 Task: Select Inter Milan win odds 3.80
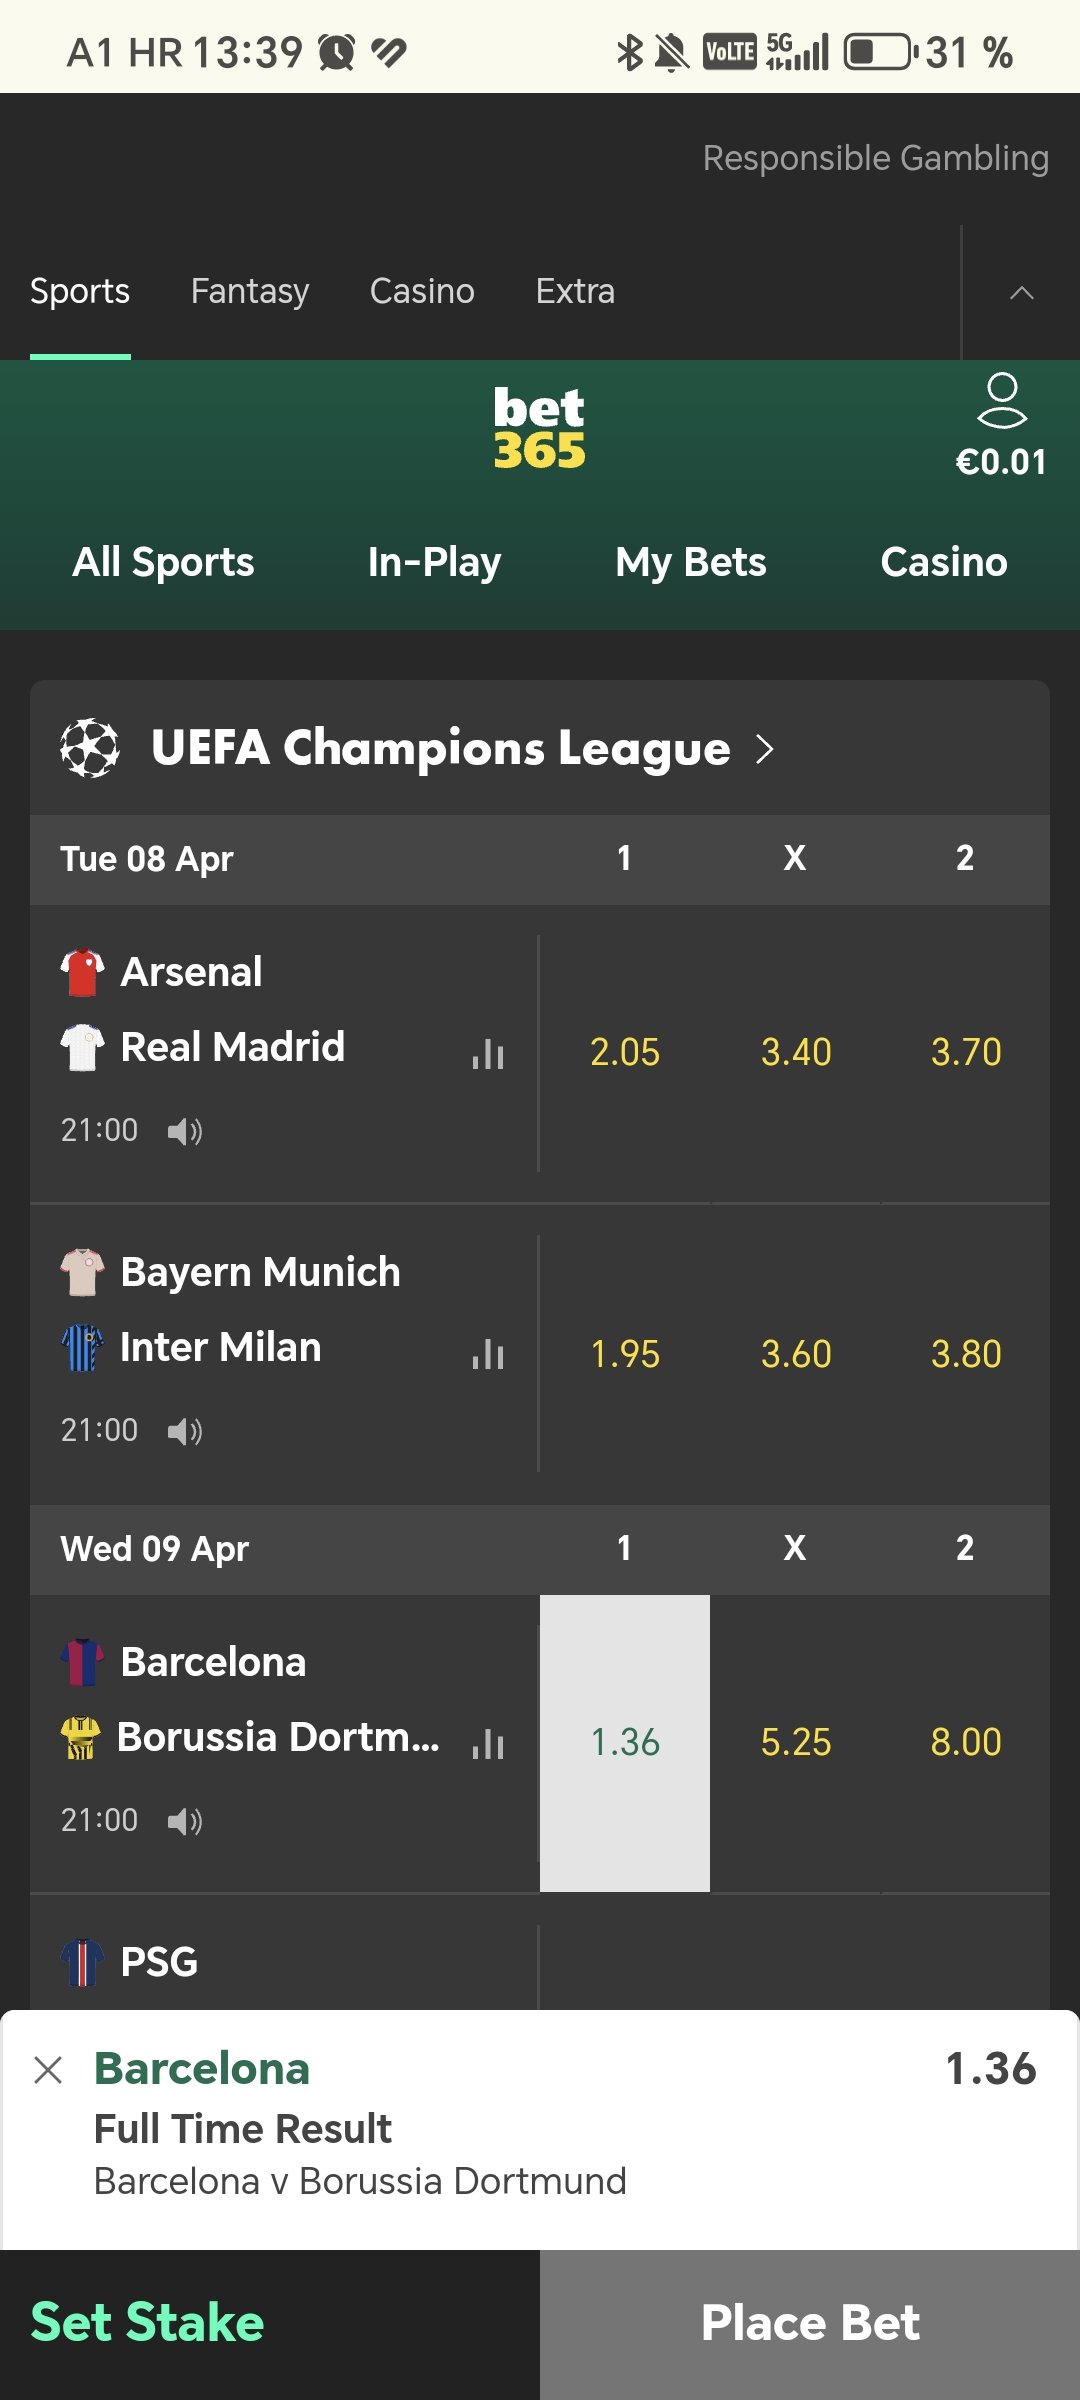pyautogui.click(x=966, y=1354)
